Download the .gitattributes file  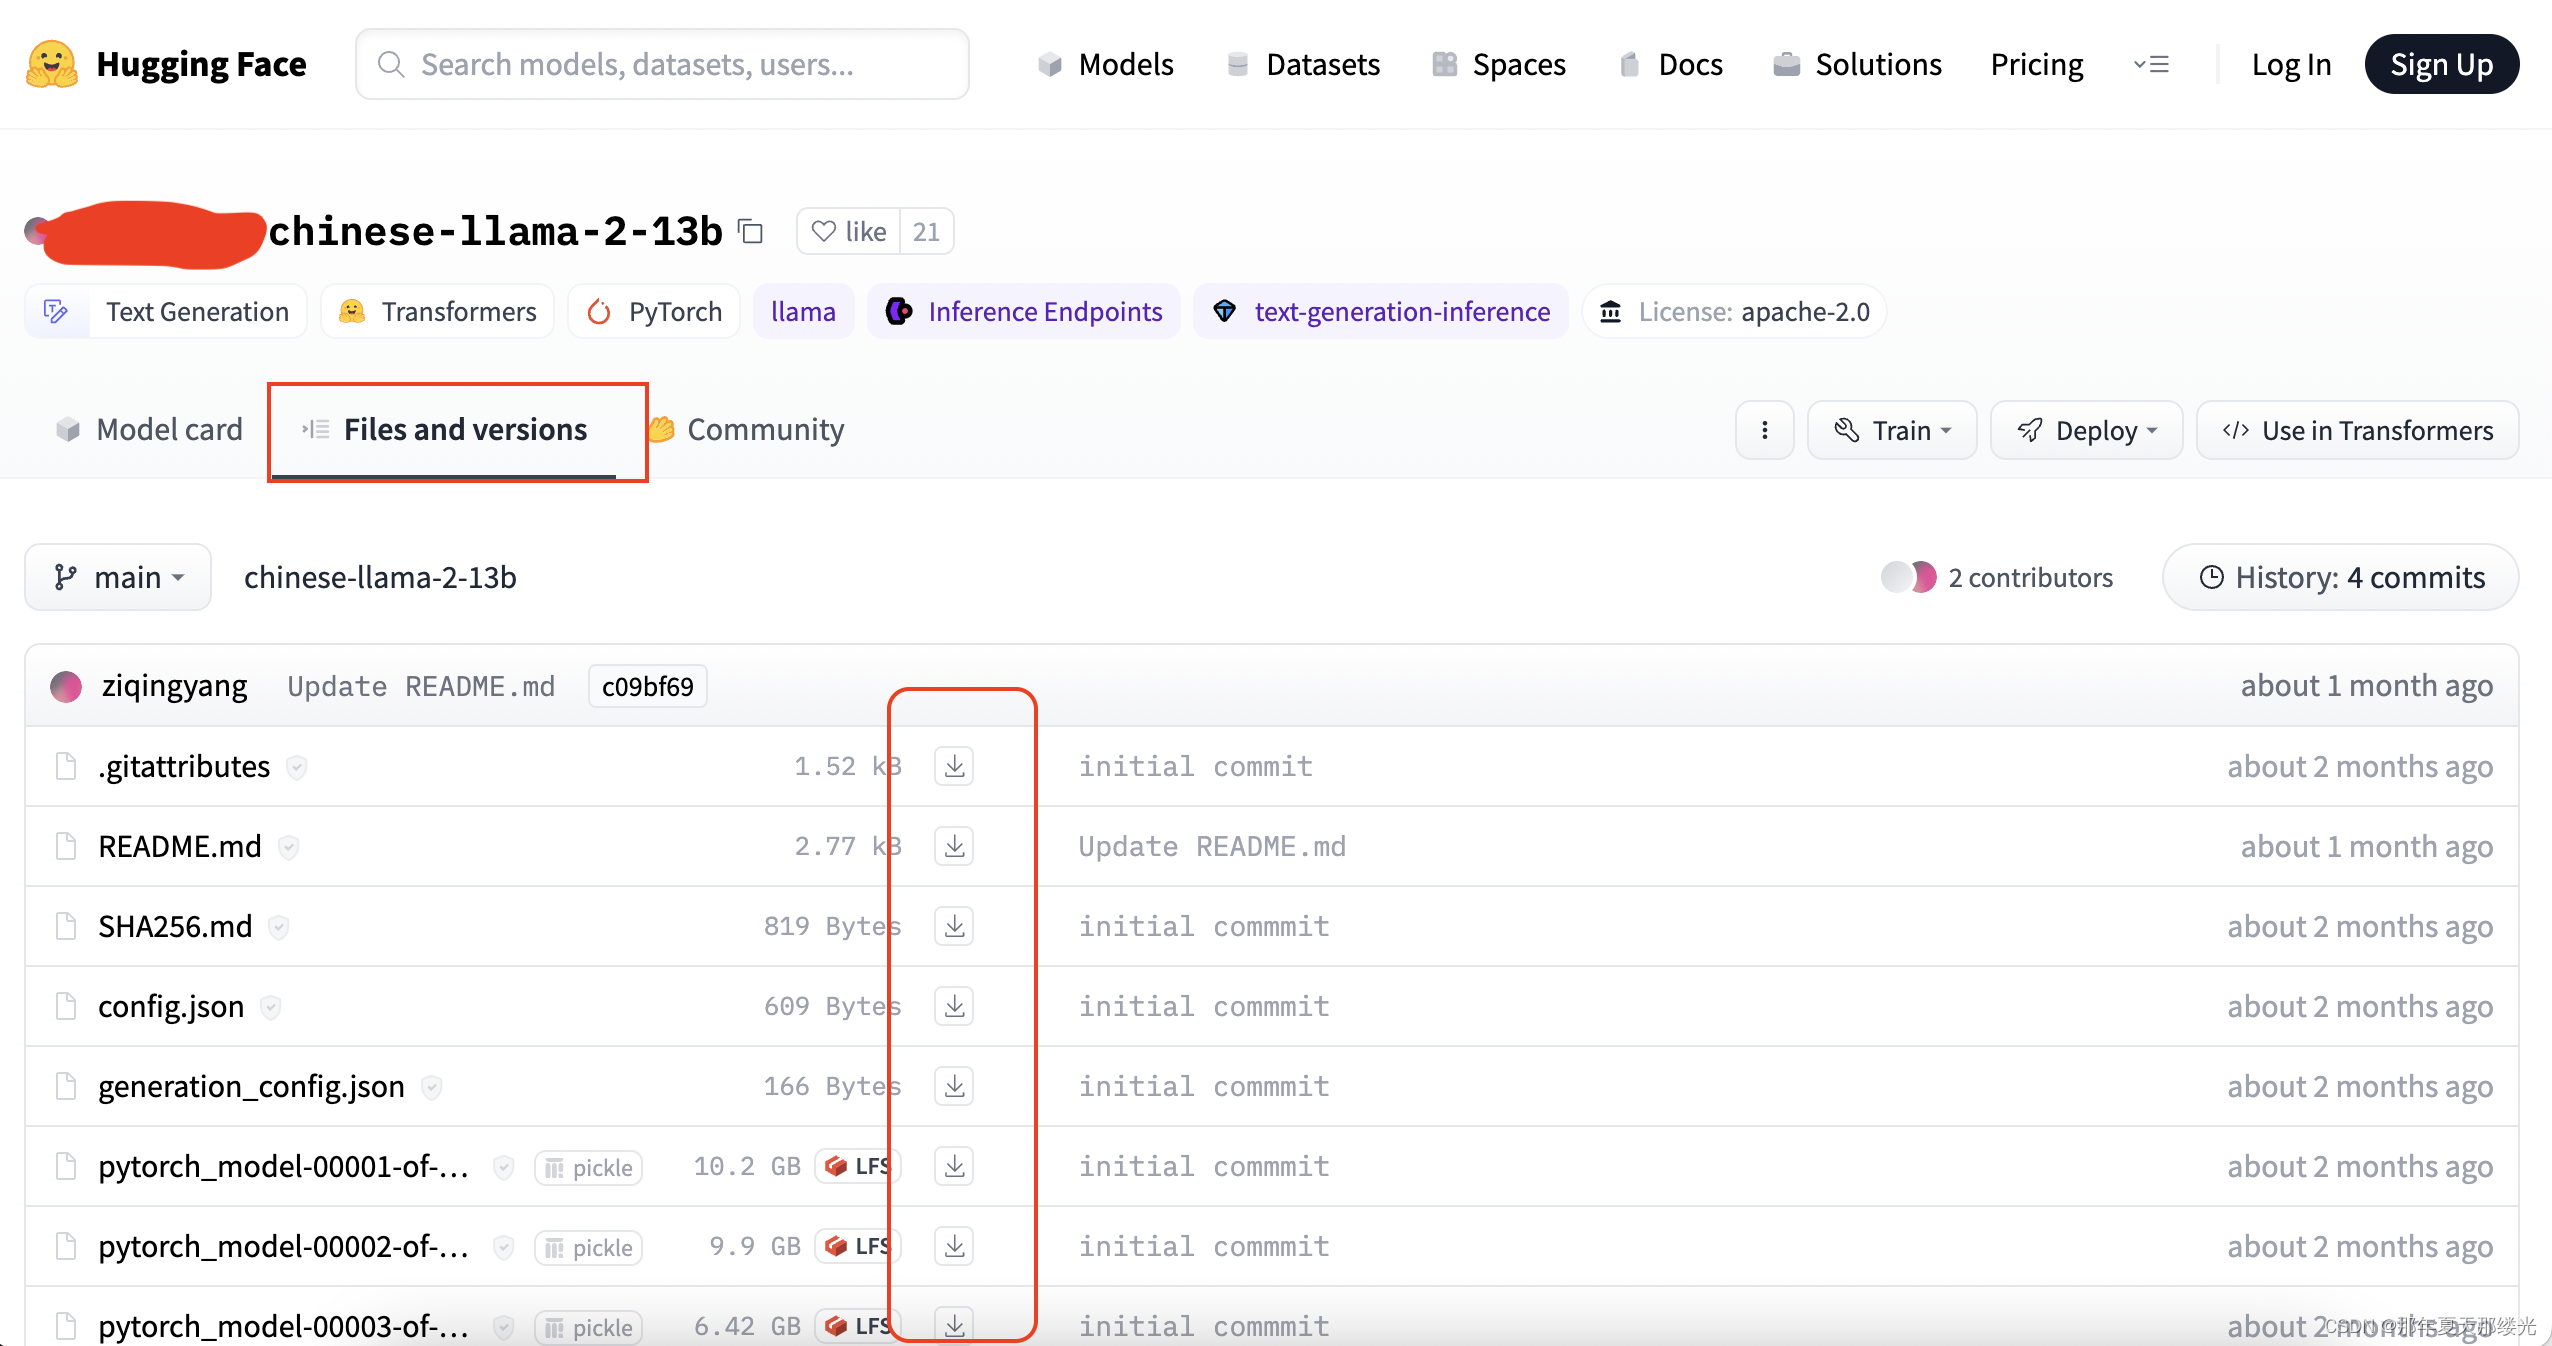click(x=954, y=766)
